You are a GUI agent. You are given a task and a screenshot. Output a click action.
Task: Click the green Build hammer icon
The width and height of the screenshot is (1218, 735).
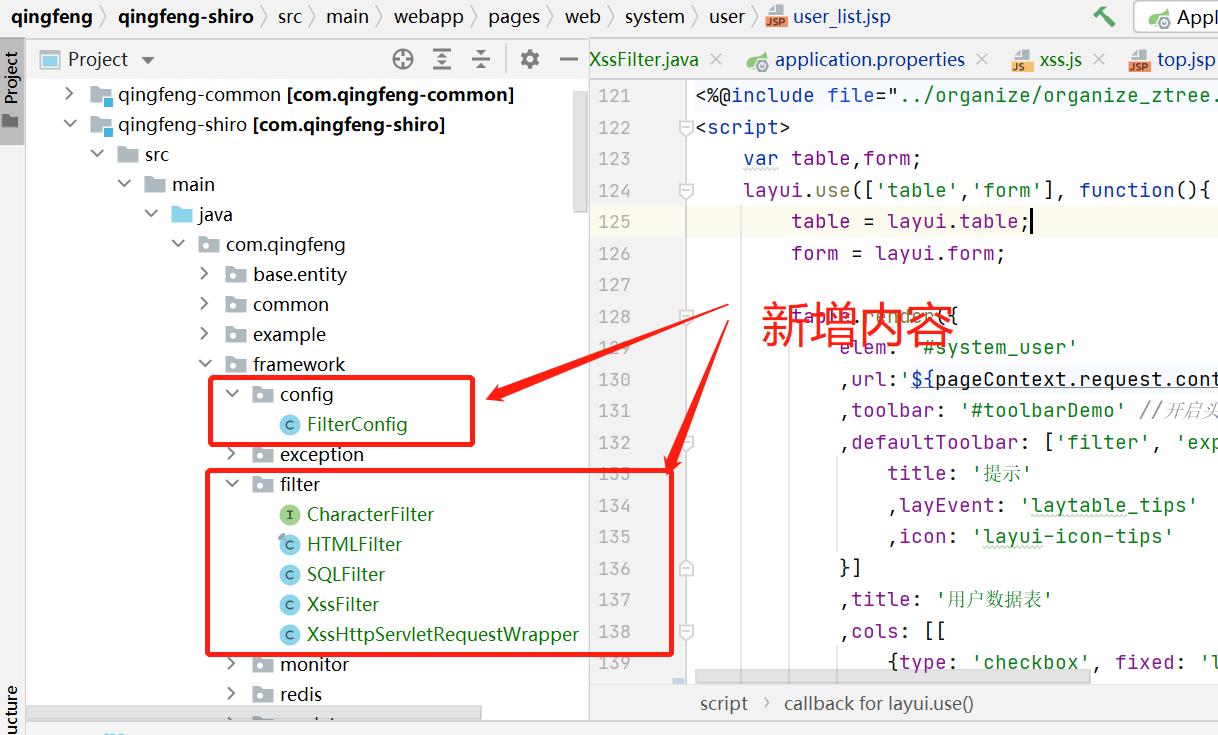(x=1105, y=17)
